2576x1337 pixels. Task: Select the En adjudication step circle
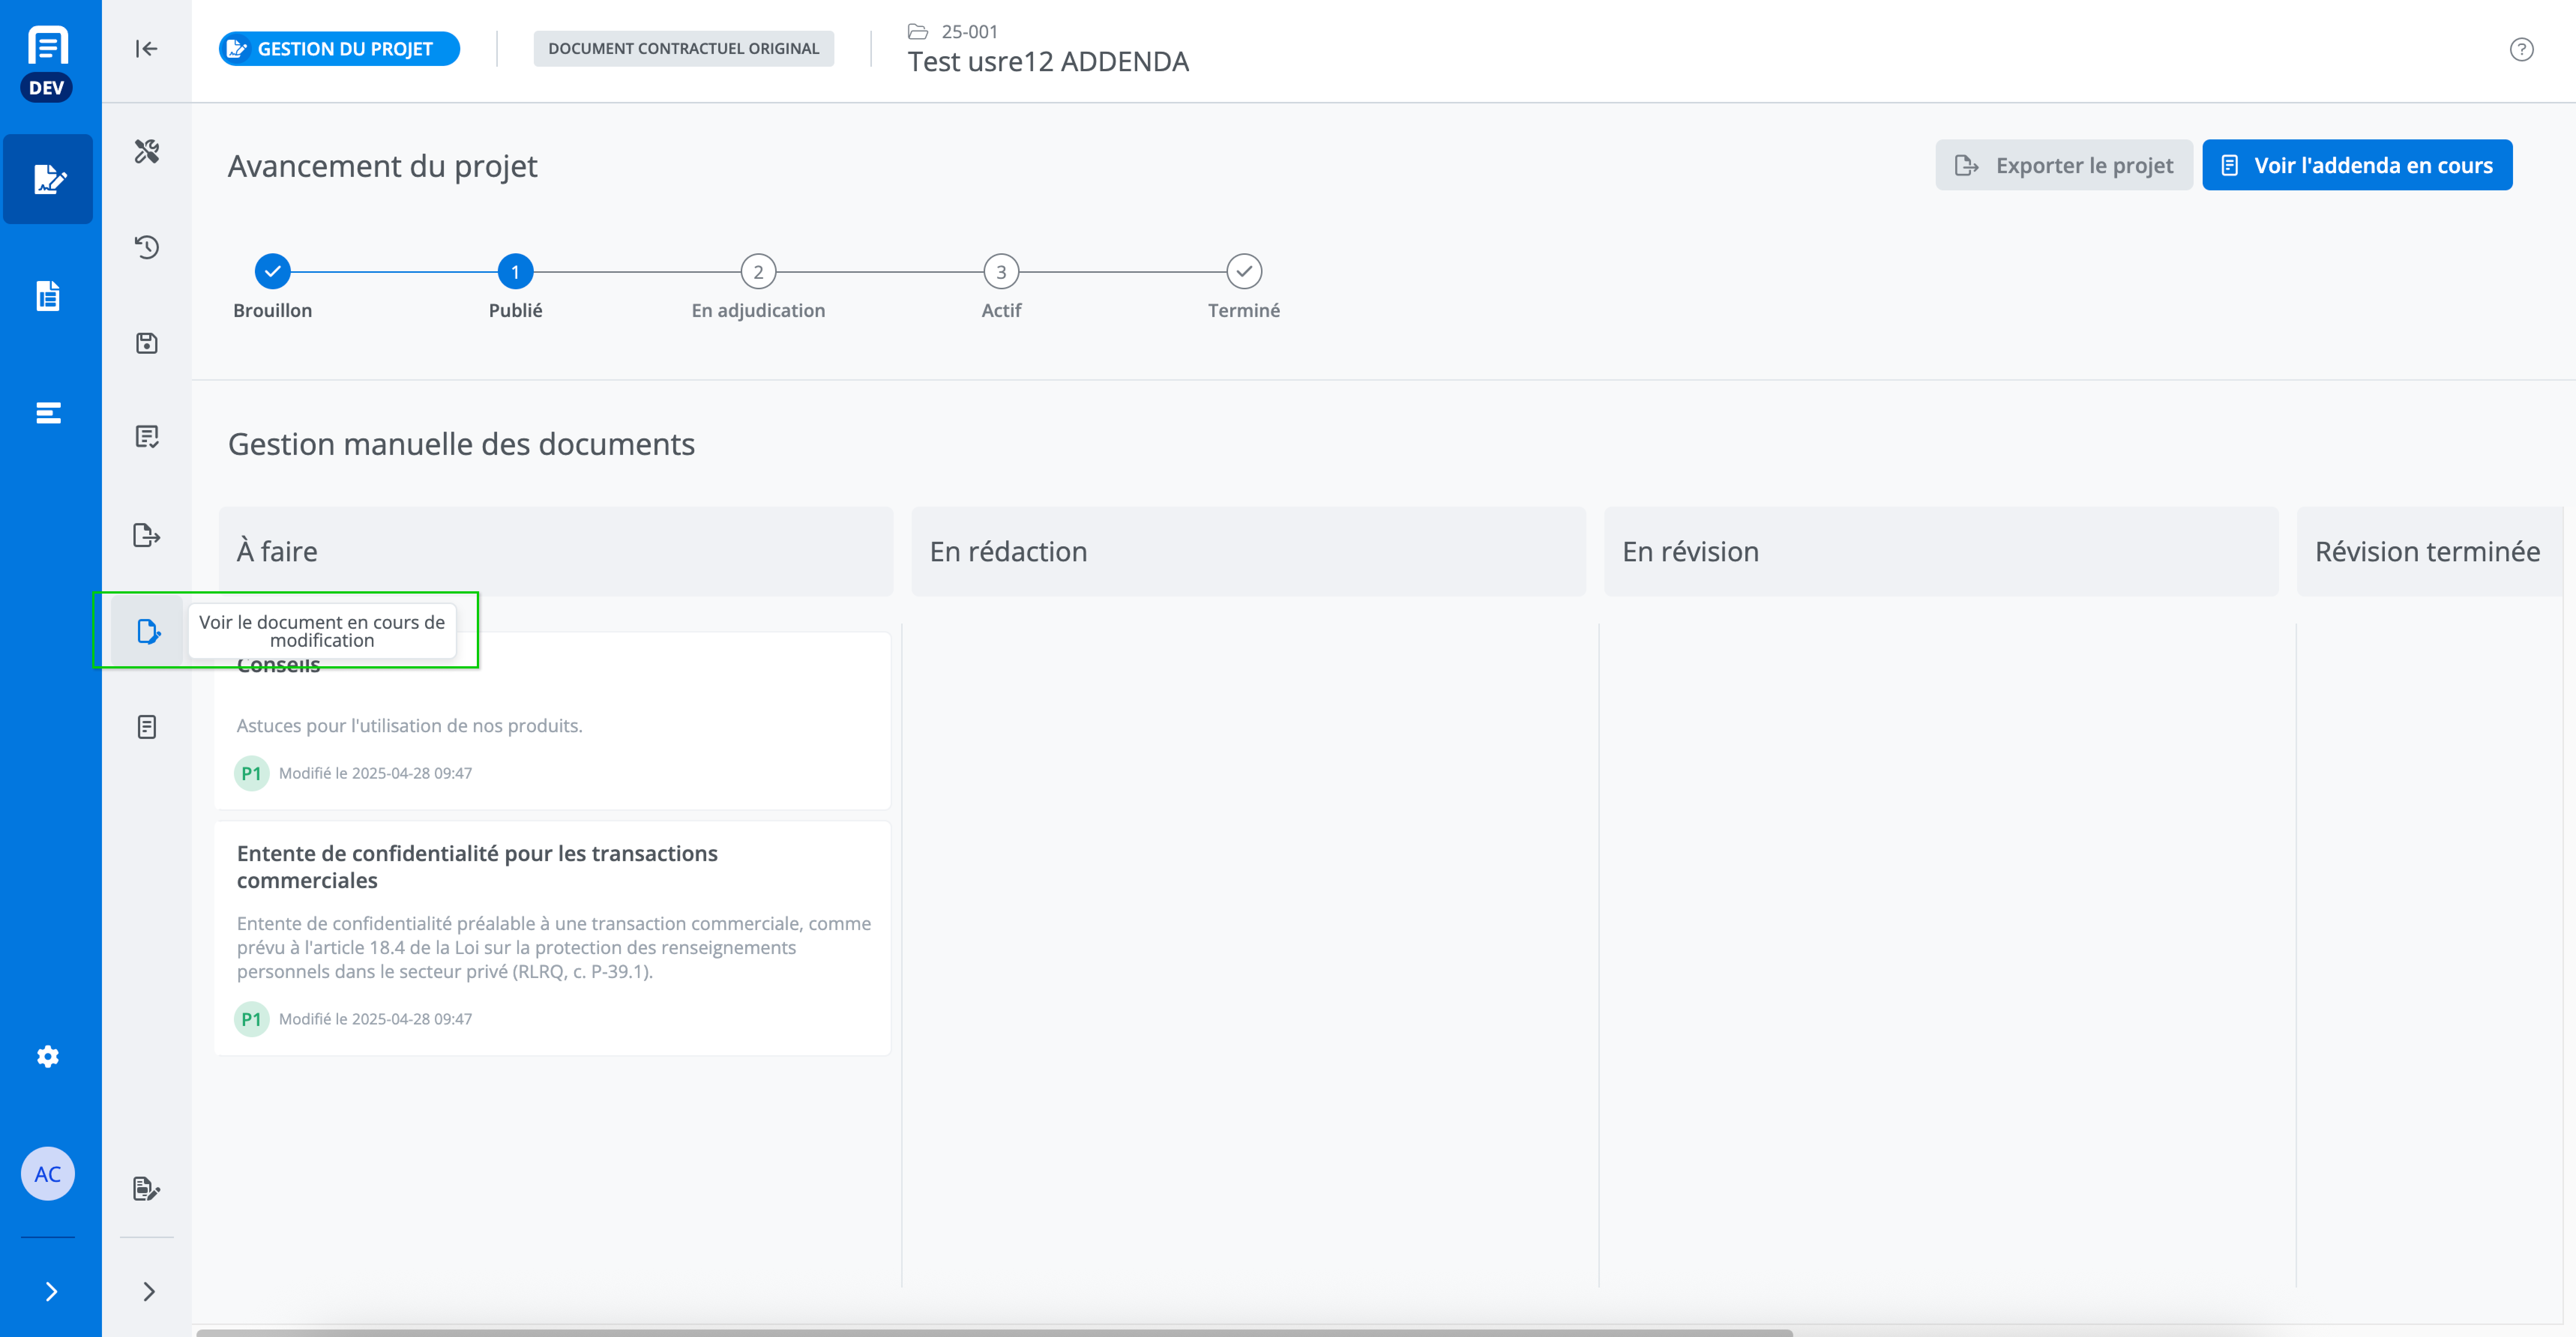[758, 271]
